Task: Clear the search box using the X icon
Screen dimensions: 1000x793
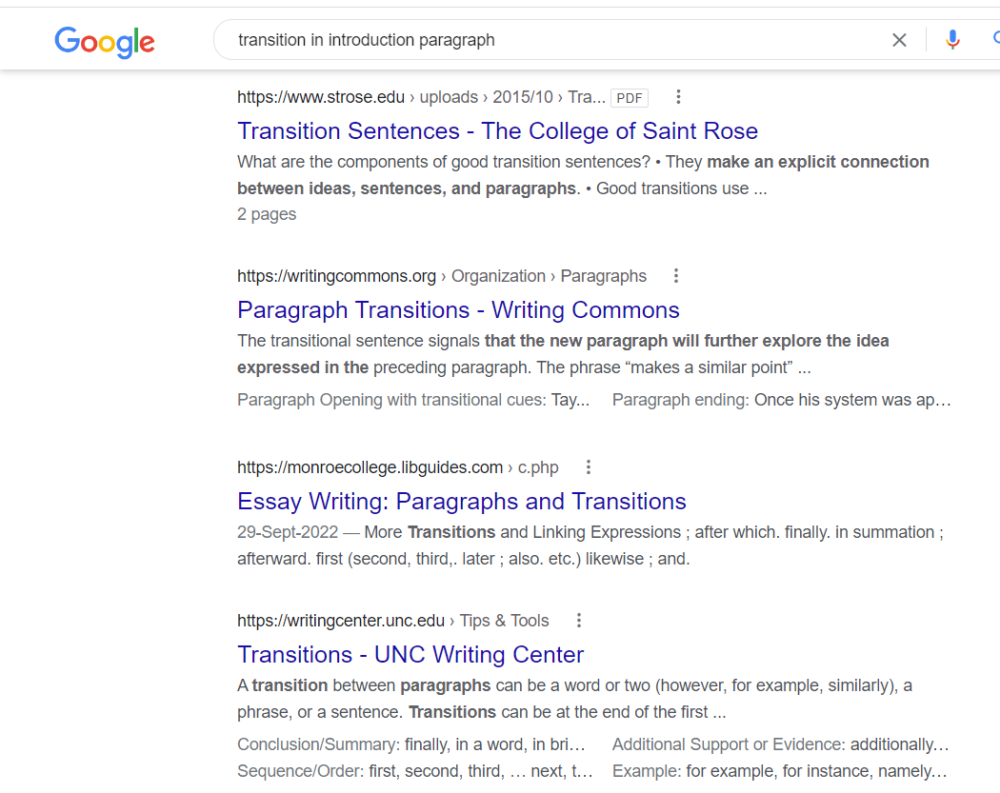Action: 899,39
